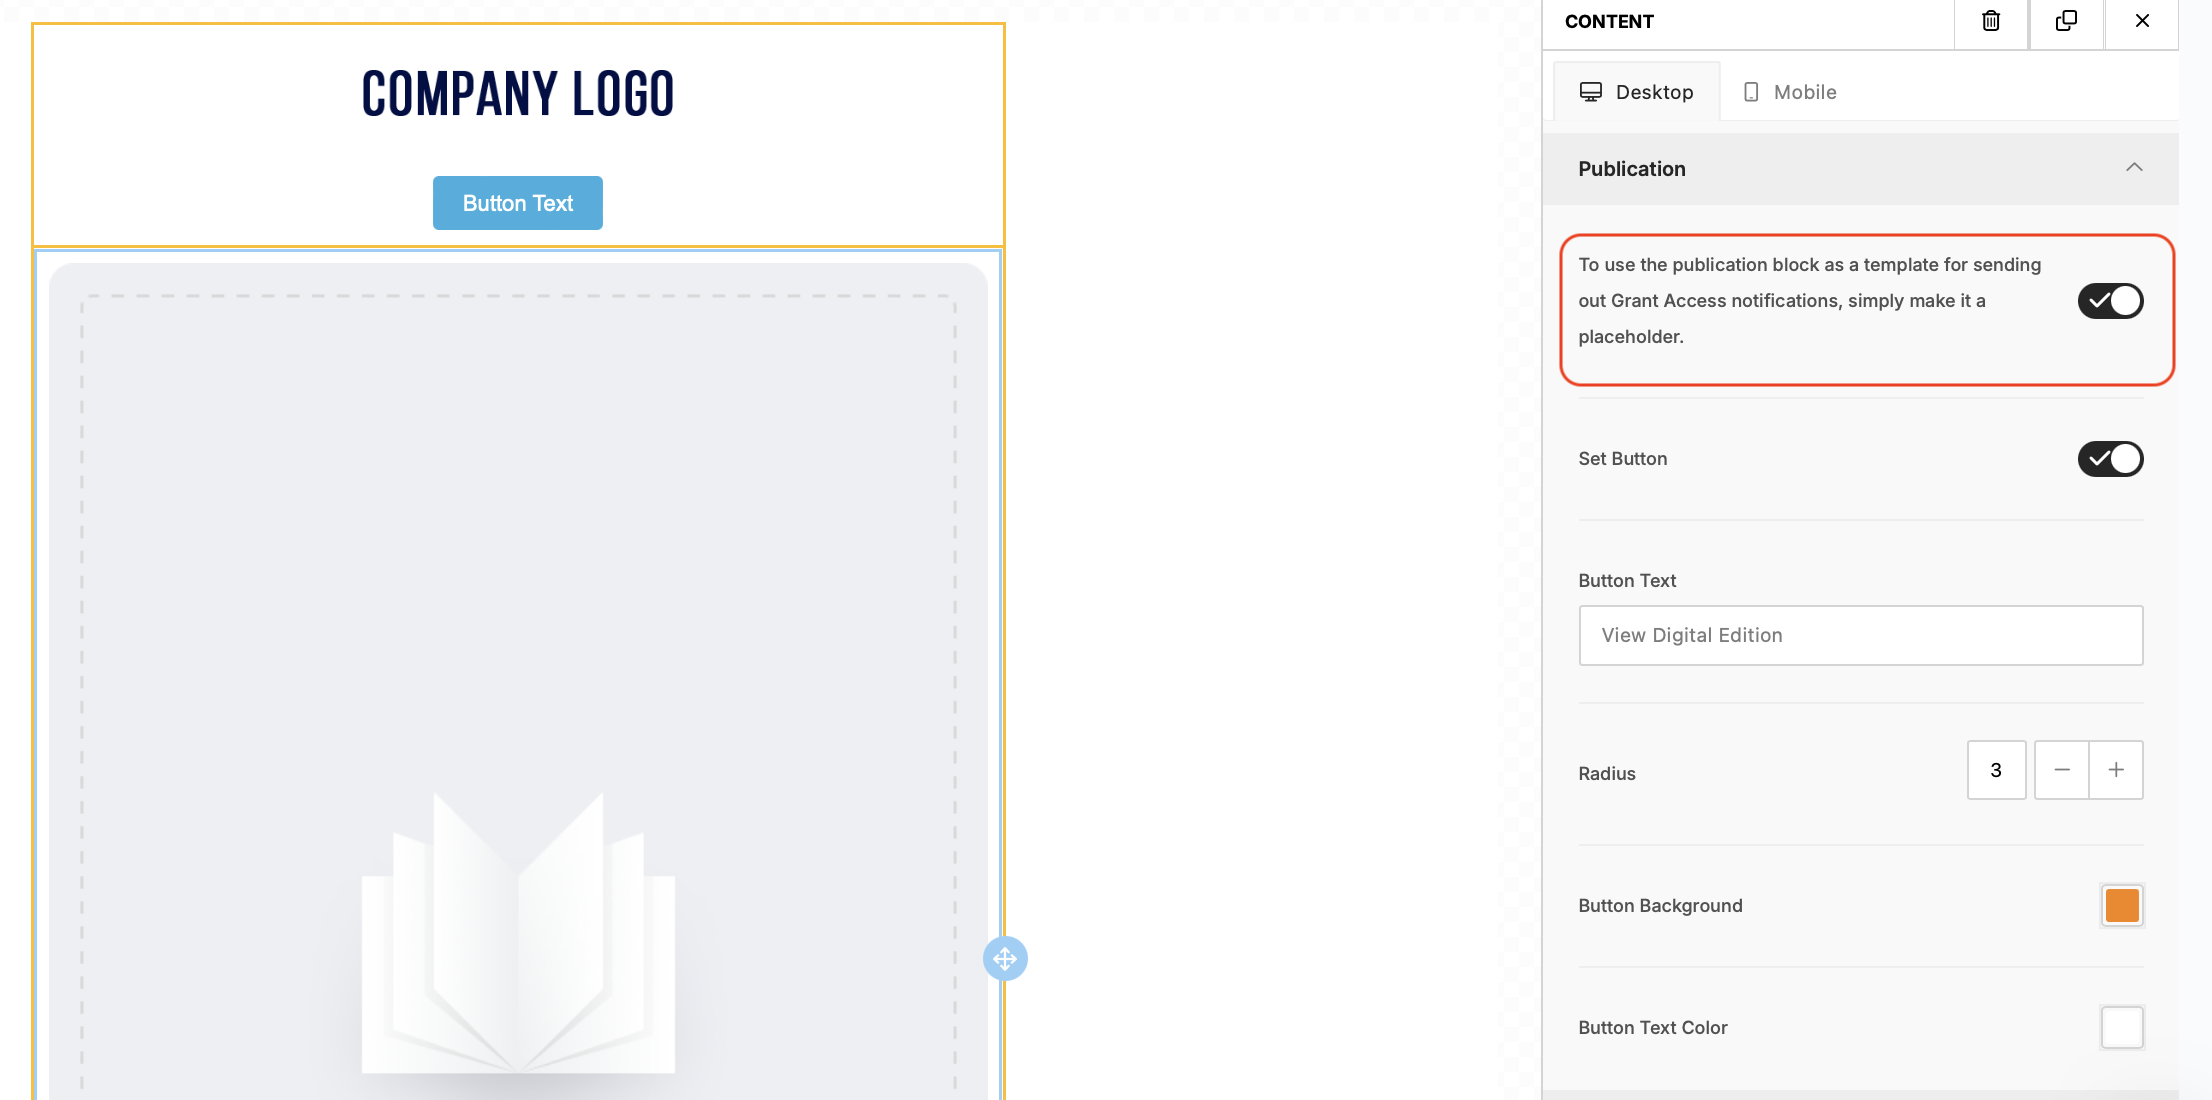Click the blue Button Text button

(517, 203)
